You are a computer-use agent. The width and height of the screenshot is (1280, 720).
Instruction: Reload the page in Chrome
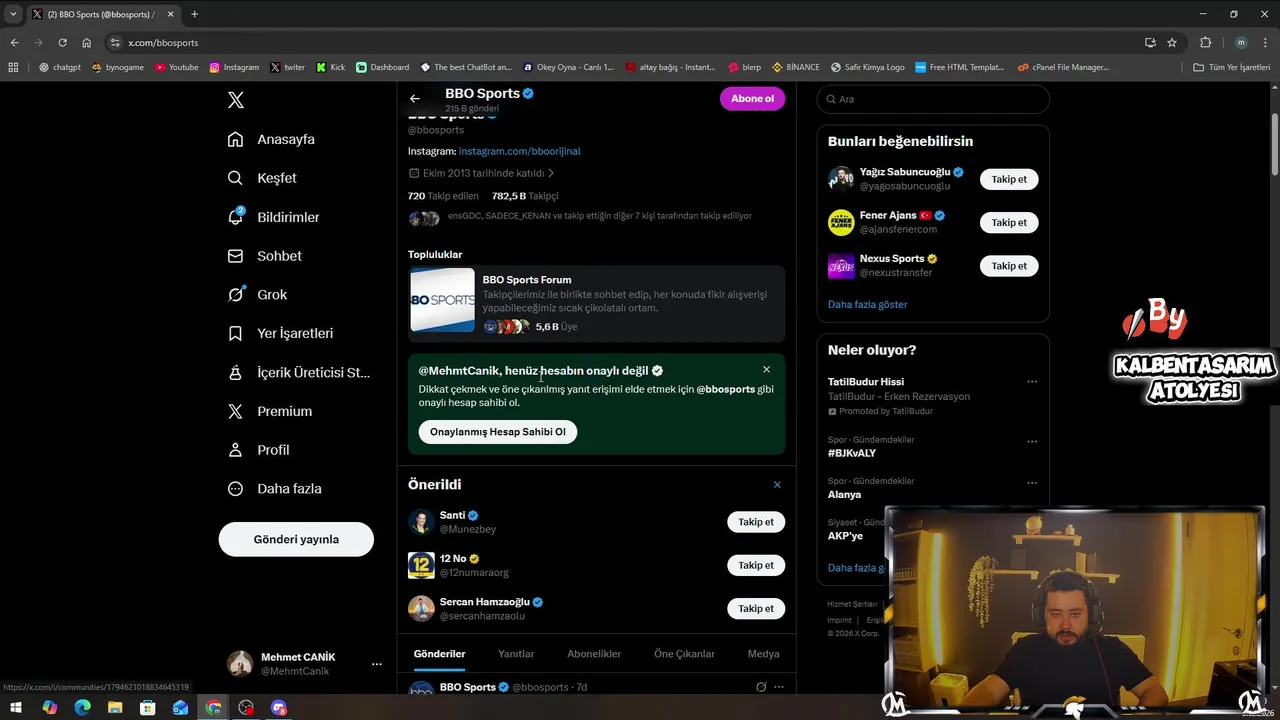(62, 43)
